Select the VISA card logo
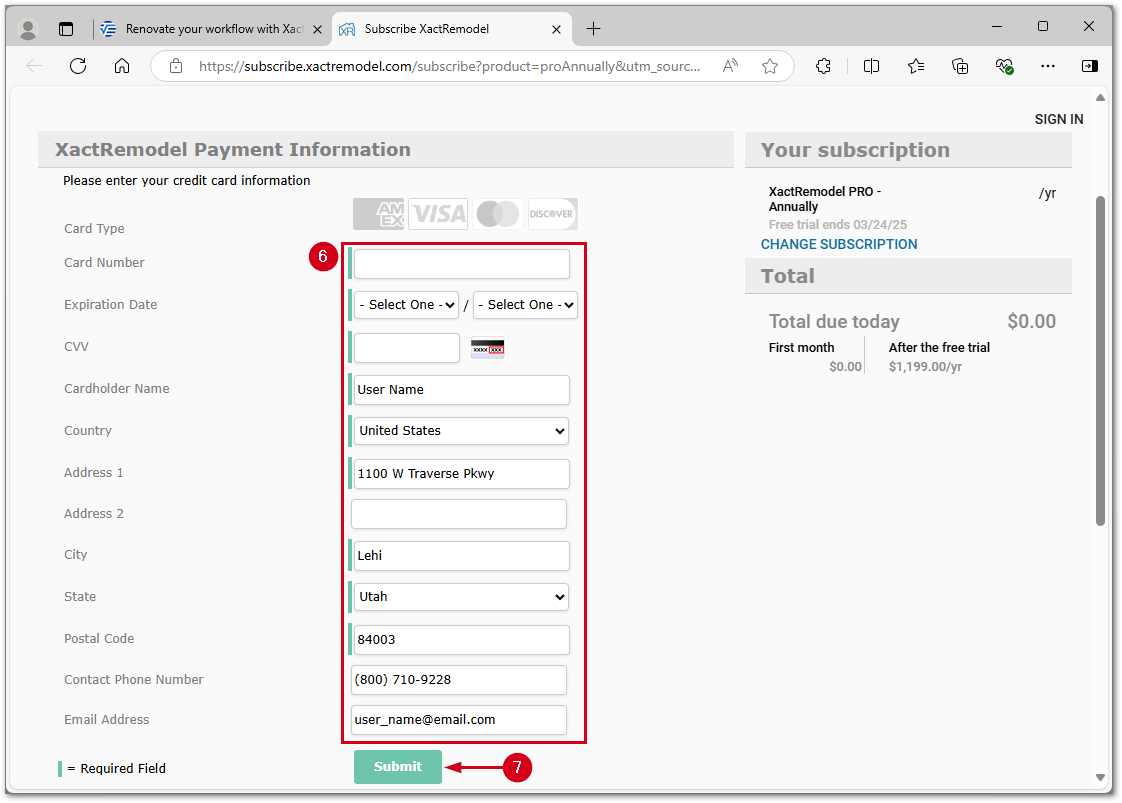This screenshot has height=803, width=1122. tap(438, 214)
